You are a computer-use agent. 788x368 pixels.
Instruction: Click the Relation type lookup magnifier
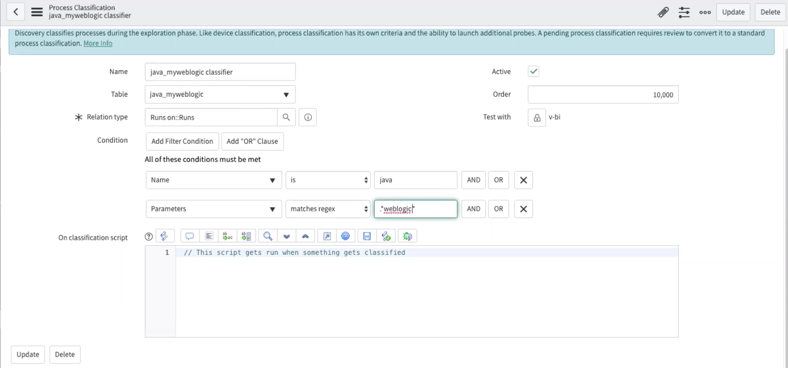(x=286, y=117)
